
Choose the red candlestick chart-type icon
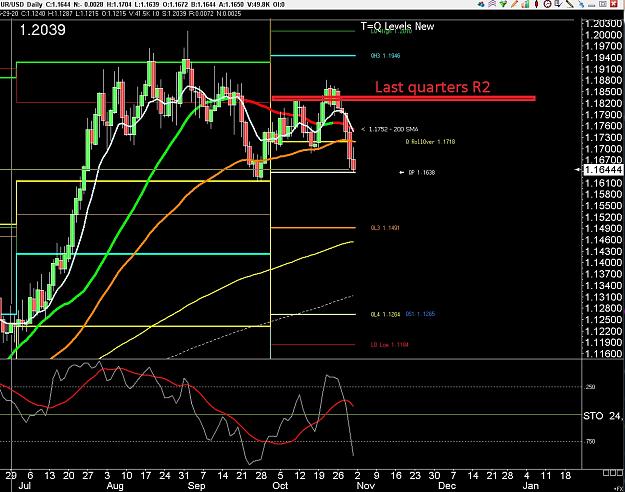(x=537, y=4)
